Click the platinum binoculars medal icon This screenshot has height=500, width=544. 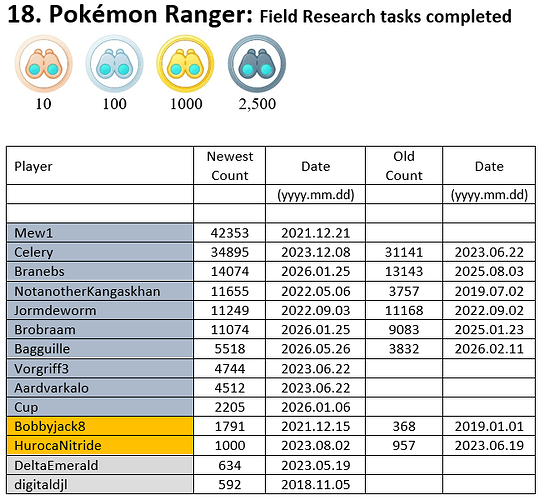pos(257,64)
